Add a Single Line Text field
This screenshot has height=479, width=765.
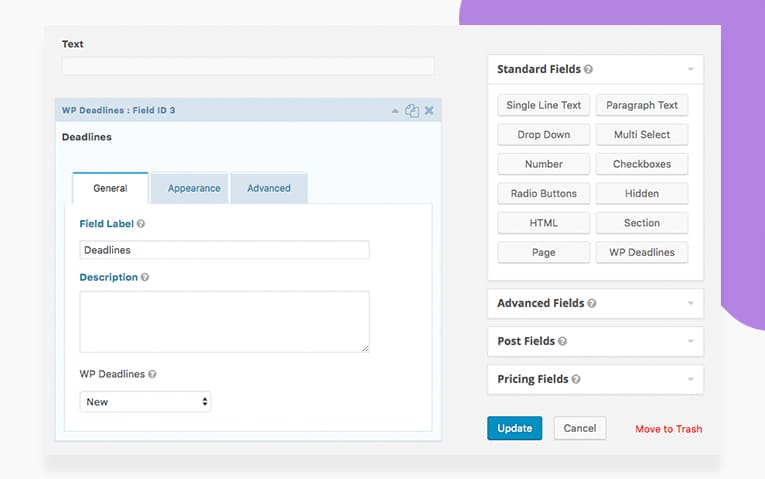[x=544, y=105]
